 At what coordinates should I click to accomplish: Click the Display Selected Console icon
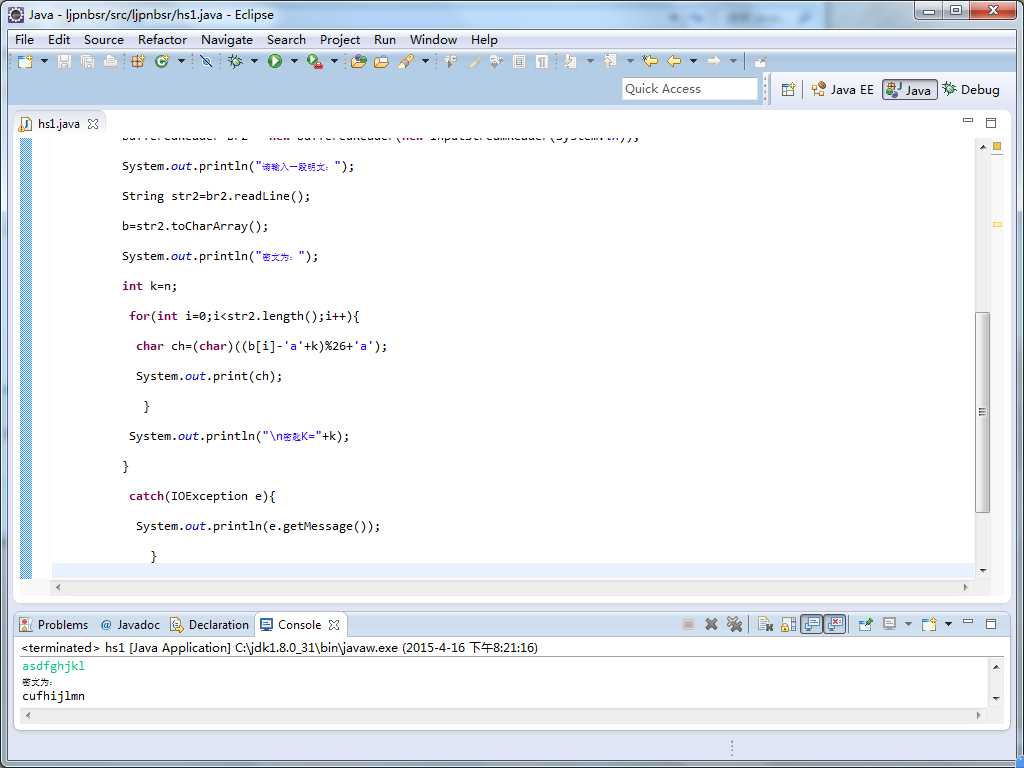coord(889,624)
